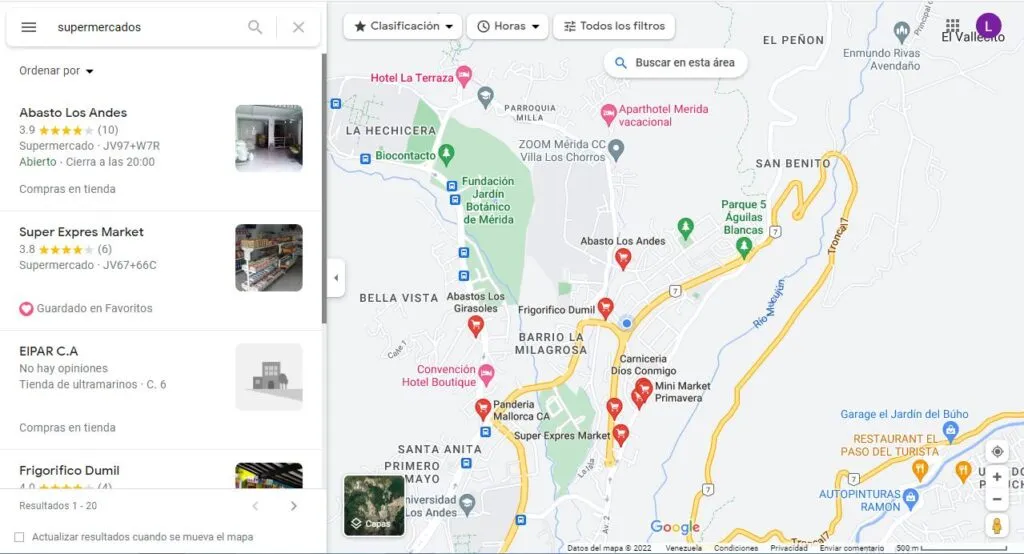The image size is (1024, 554).
Task: Open the Horas filter dropdown
Action: click(508, 26)
